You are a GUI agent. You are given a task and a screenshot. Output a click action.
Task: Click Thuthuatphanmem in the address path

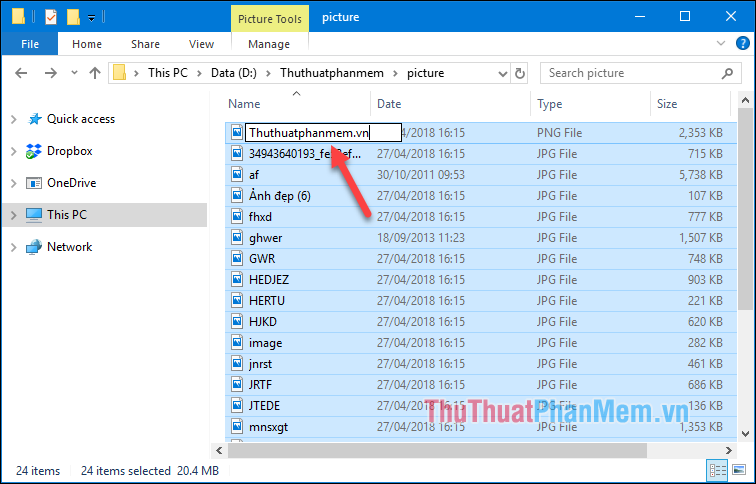pyautogui.click(x=332, y=73)
